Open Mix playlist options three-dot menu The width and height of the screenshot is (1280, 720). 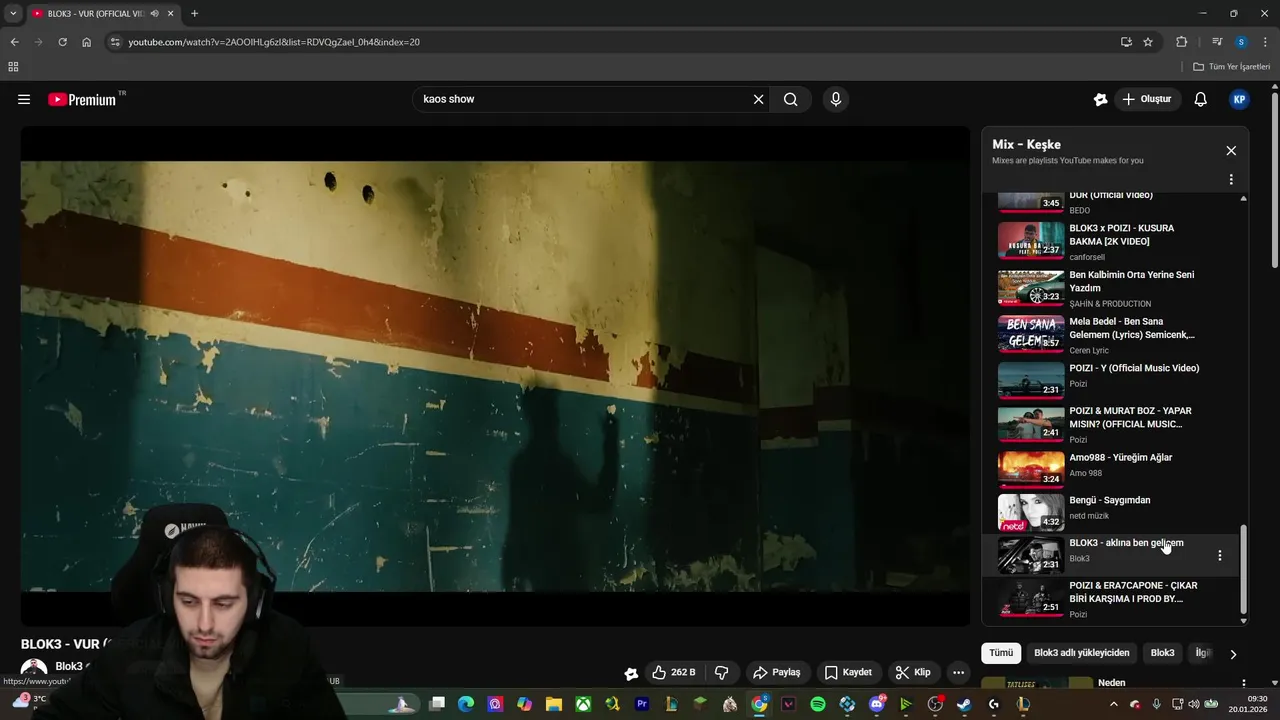point(1231,179)
